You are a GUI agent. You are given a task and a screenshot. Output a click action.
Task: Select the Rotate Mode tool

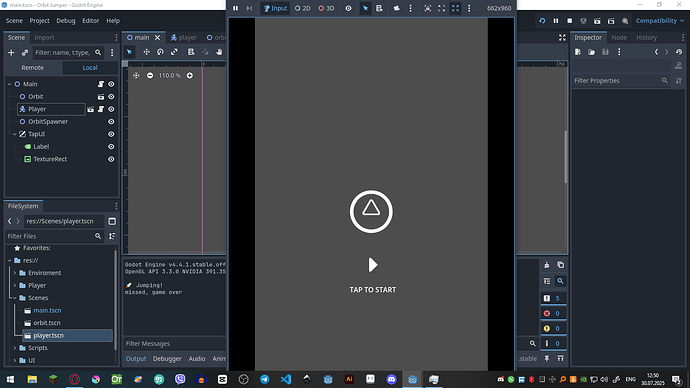(160, 52)
